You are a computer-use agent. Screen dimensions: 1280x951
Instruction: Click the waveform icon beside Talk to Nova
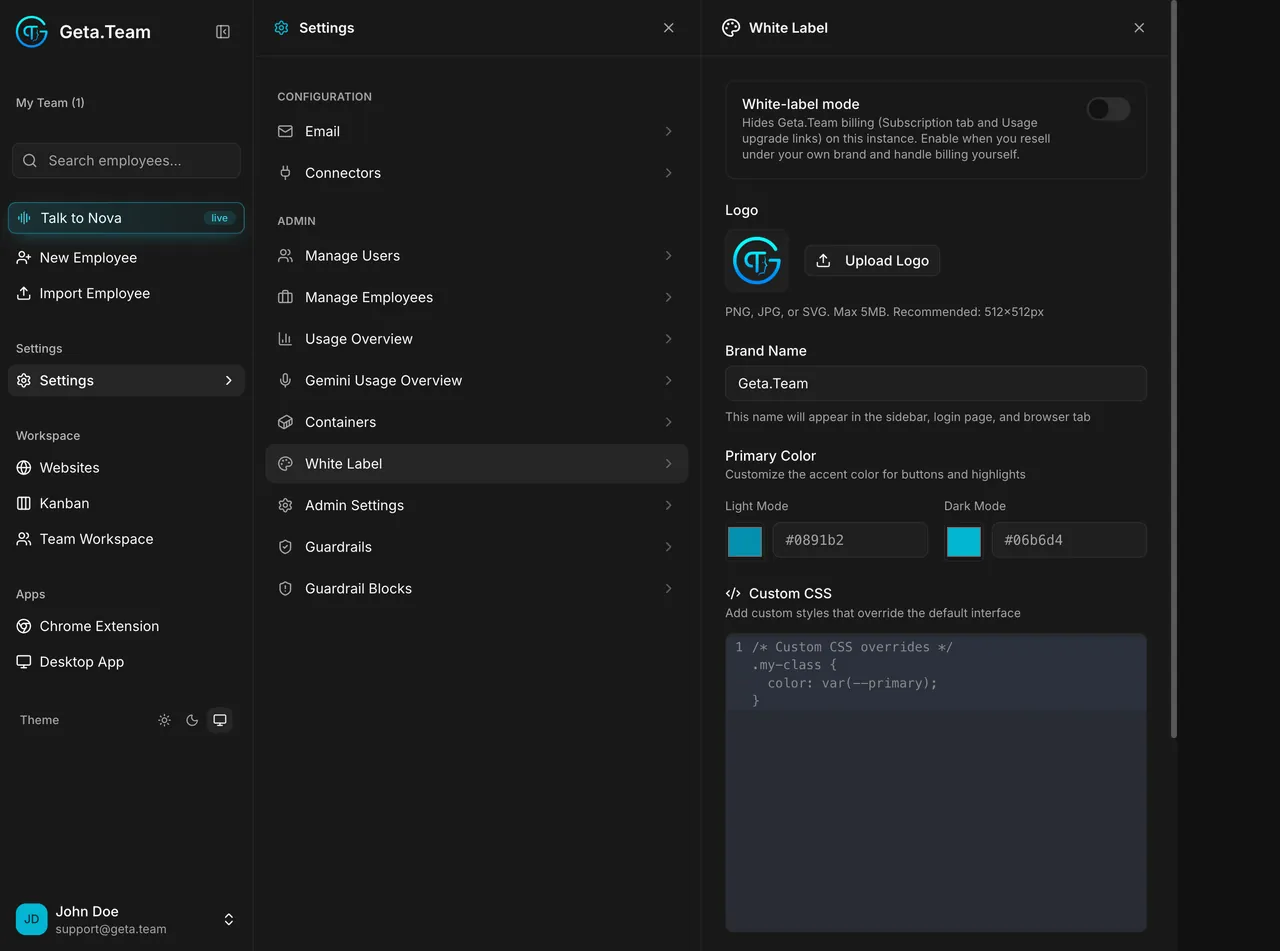[24, 218]
